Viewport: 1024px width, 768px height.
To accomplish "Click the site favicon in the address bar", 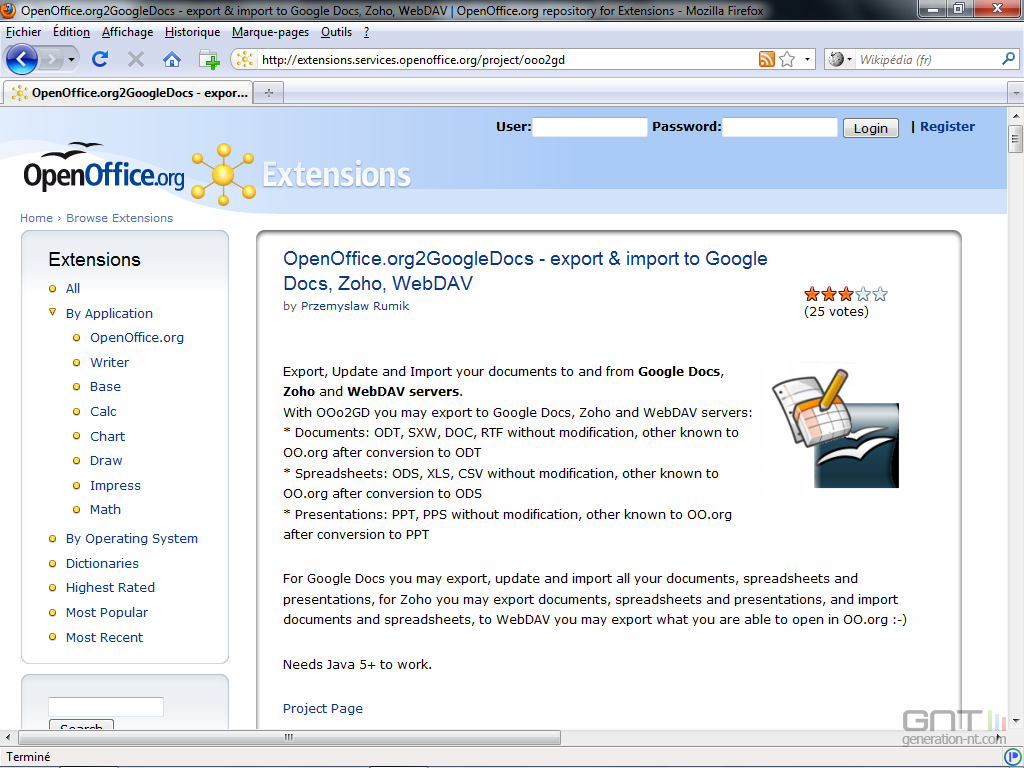I will [x=245, y=60].
